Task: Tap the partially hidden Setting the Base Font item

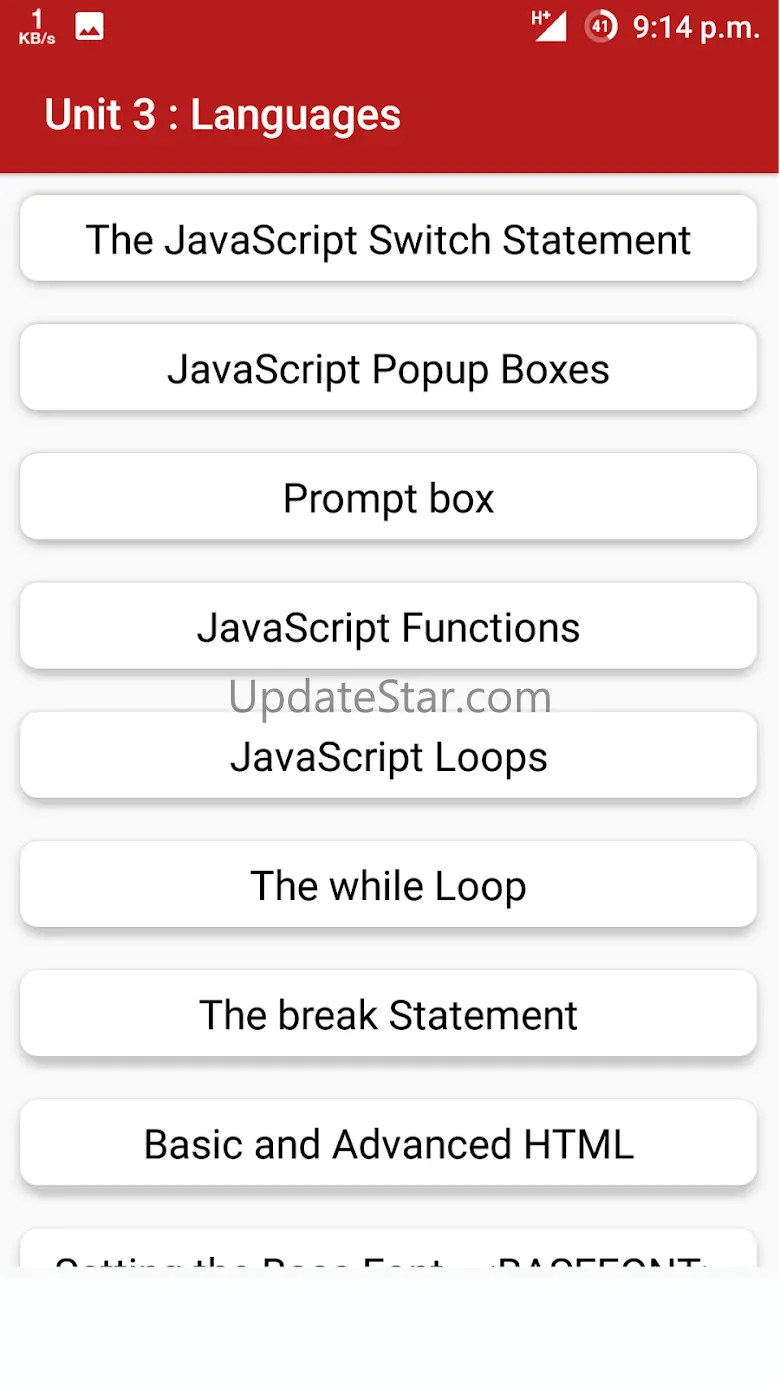Action: [388, 1250]
